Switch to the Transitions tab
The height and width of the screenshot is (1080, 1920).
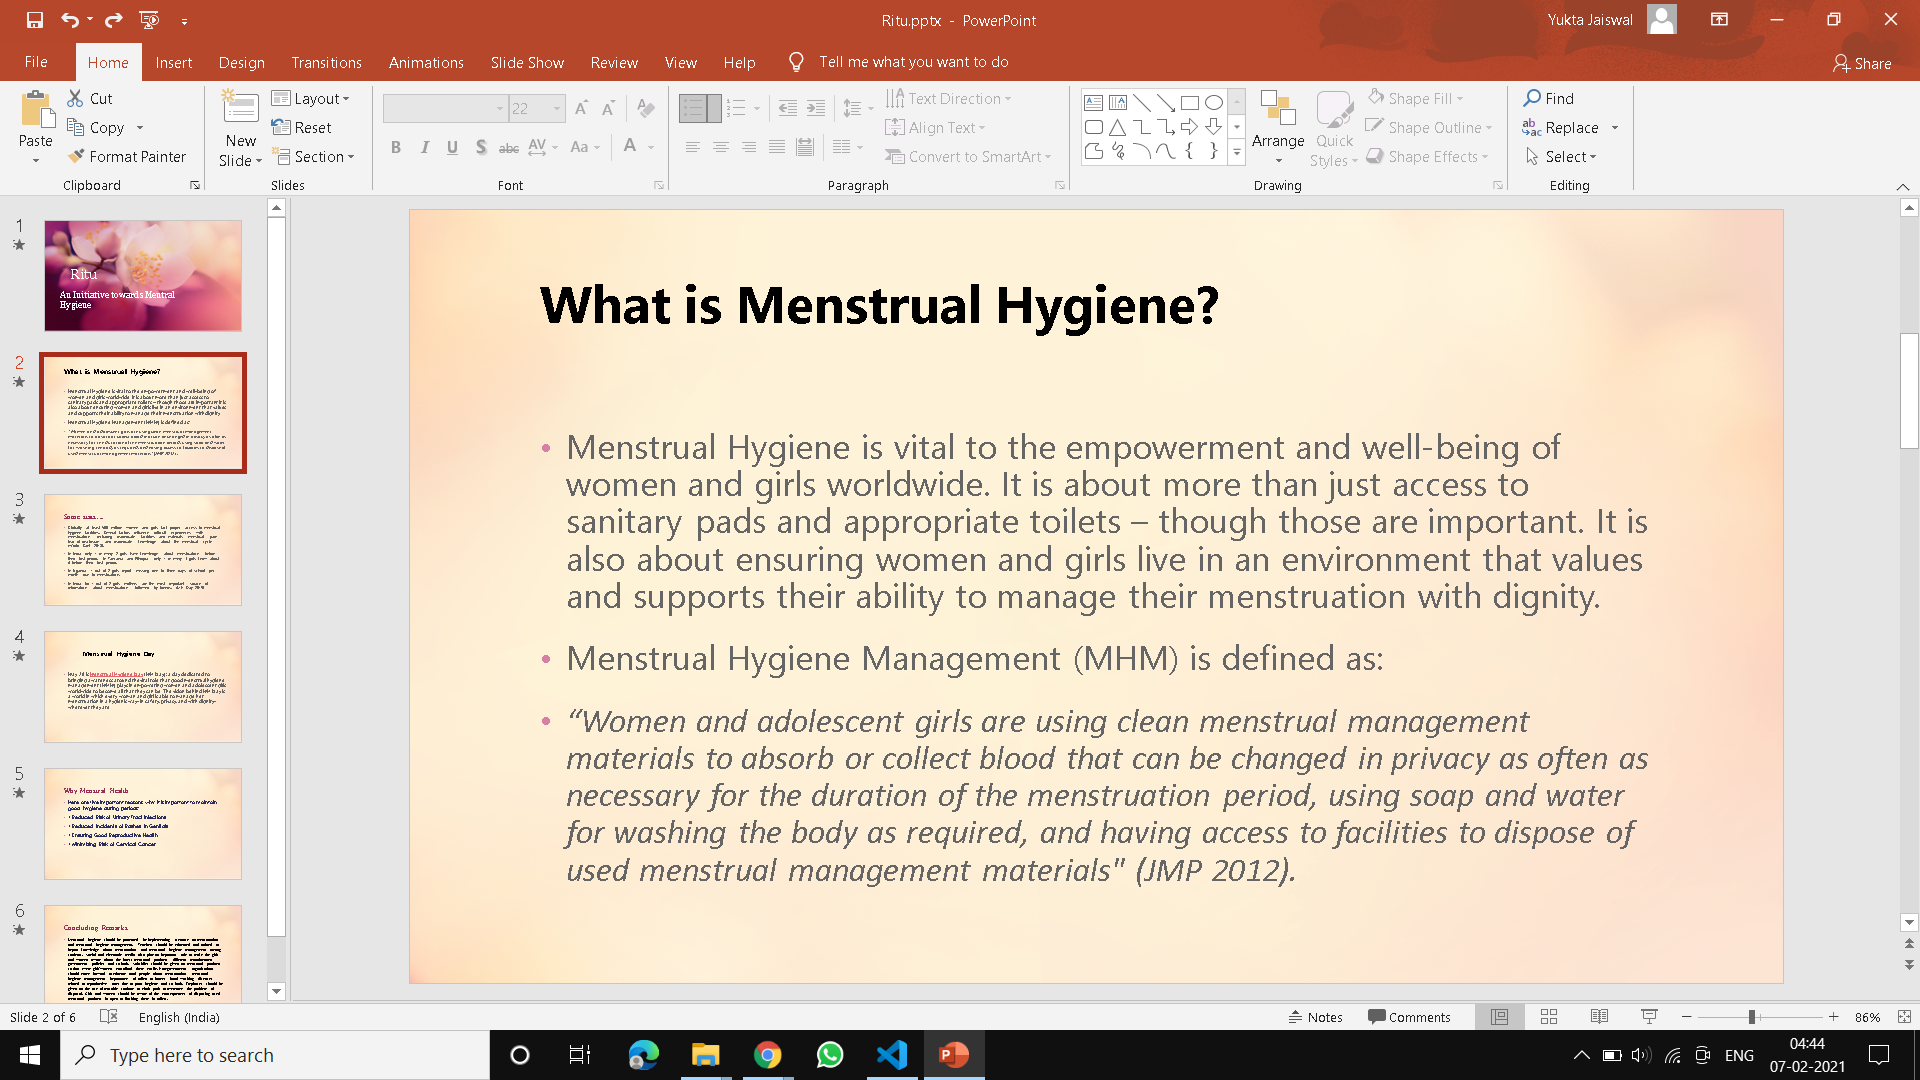pos(326,62)
